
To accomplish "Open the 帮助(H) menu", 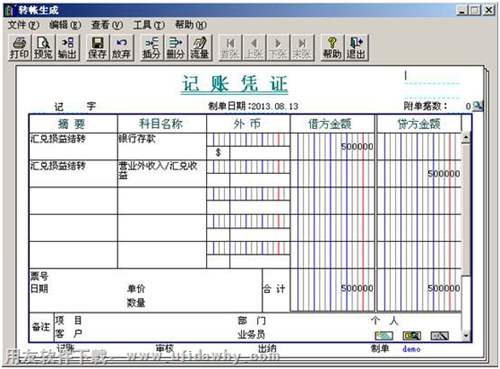I will (191, 25).
